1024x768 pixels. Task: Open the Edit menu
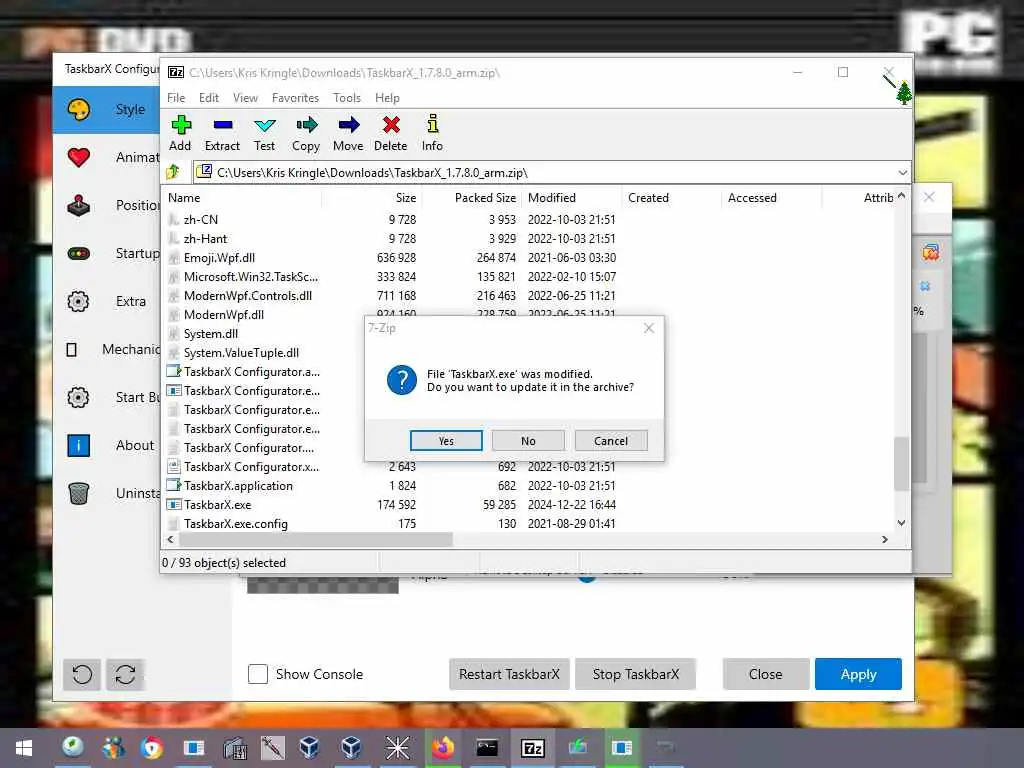[x=209, y=98]
